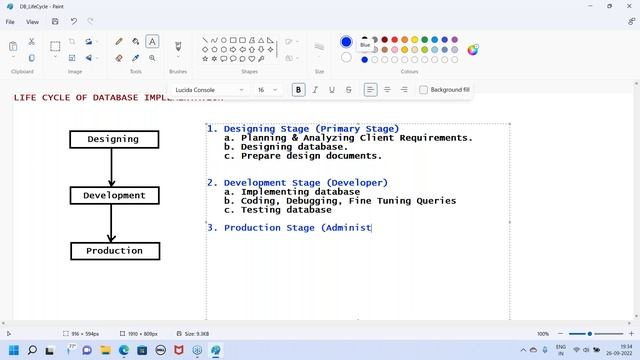This screenshot has width=640, height=360.
Task: Click the zoom in plus button
Action: tap(631, 334)
